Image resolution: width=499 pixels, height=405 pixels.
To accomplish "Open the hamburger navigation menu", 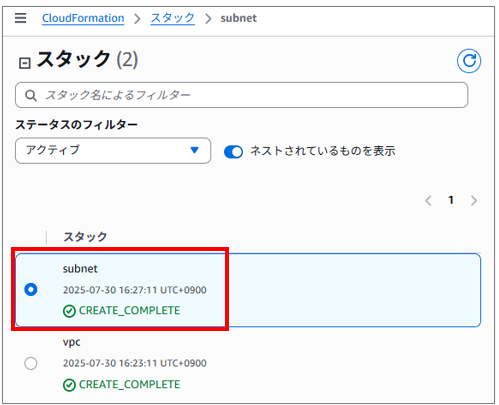I will (x=20, y=18).
